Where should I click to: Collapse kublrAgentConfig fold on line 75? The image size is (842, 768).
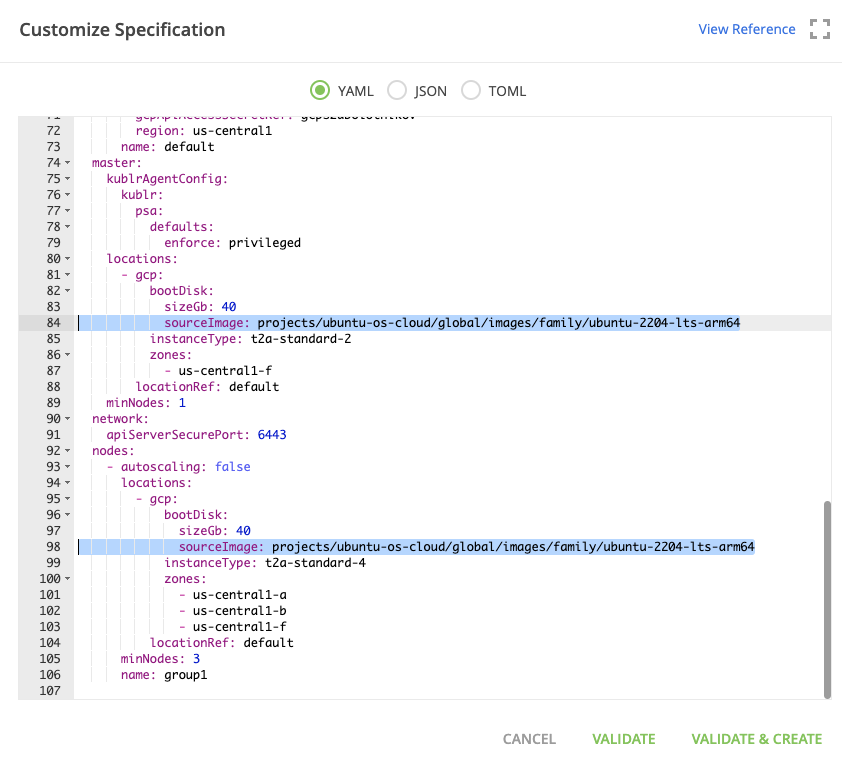click(x=68, y=179)
